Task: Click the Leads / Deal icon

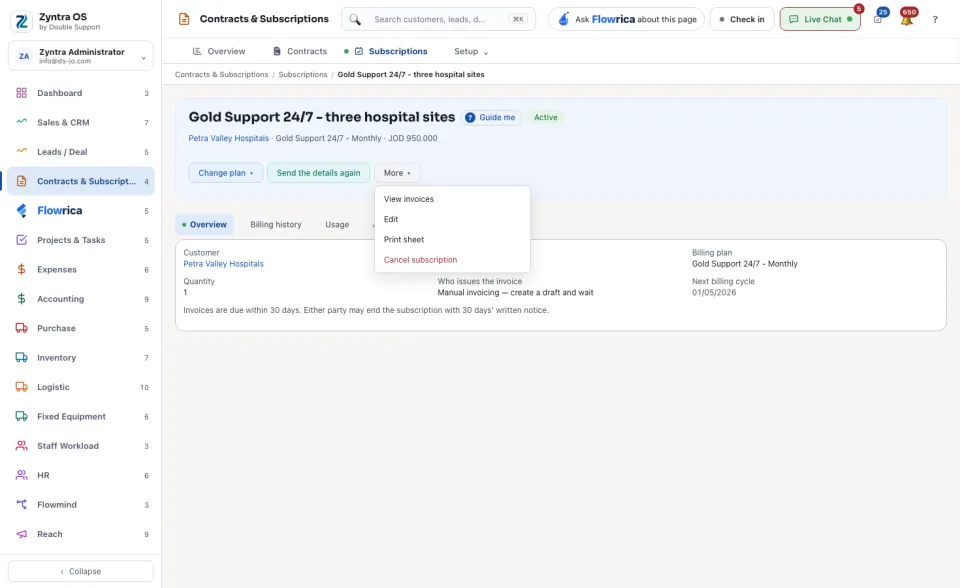Action: click(x=21, y=151)
